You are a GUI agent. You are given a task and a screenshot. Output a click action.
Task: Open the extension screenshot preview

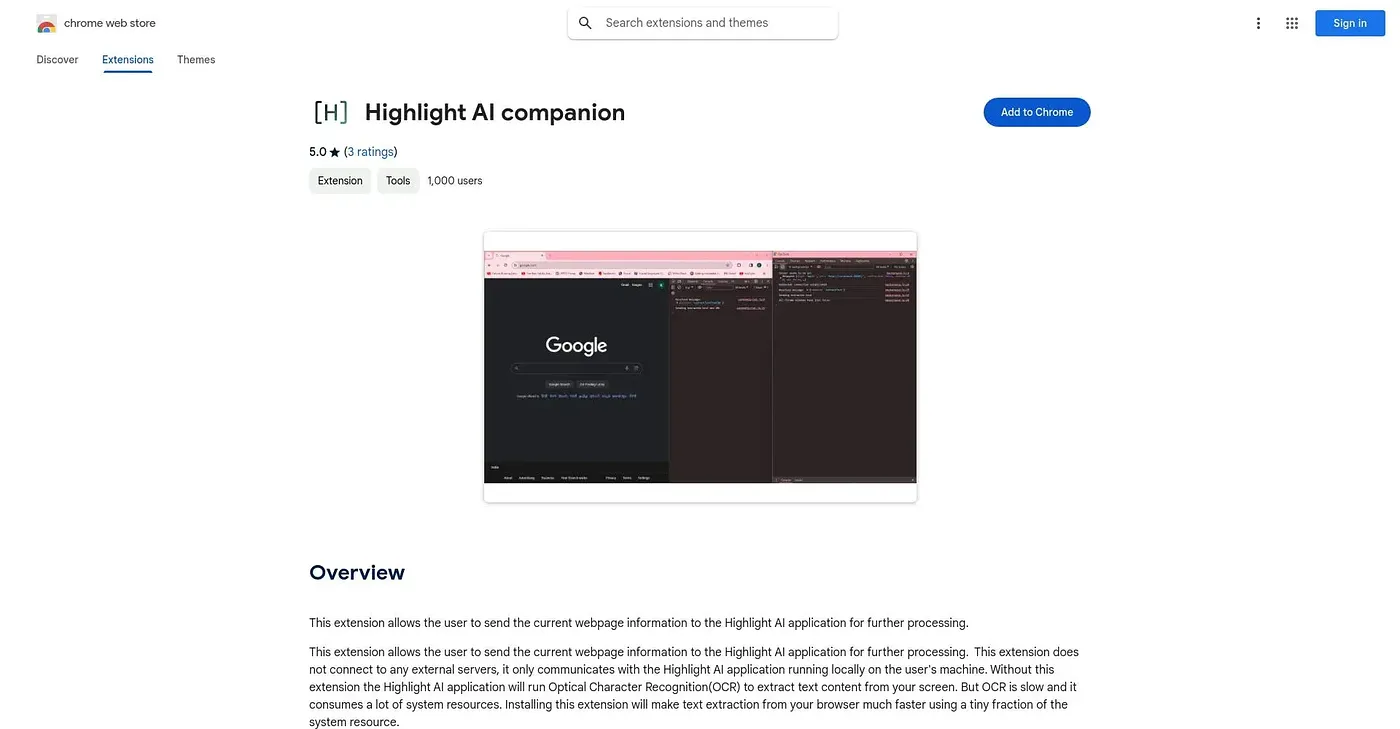click(700, 367)
